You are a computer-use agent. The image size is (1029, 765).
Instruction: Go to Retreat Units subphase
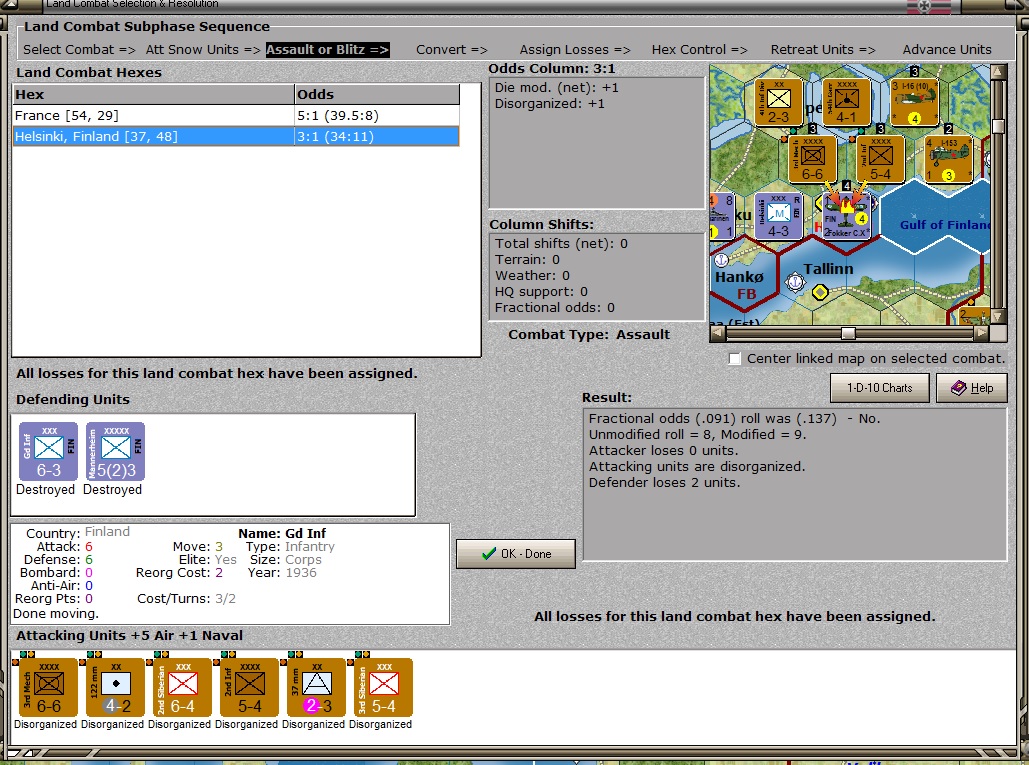(x=823, y=50)
